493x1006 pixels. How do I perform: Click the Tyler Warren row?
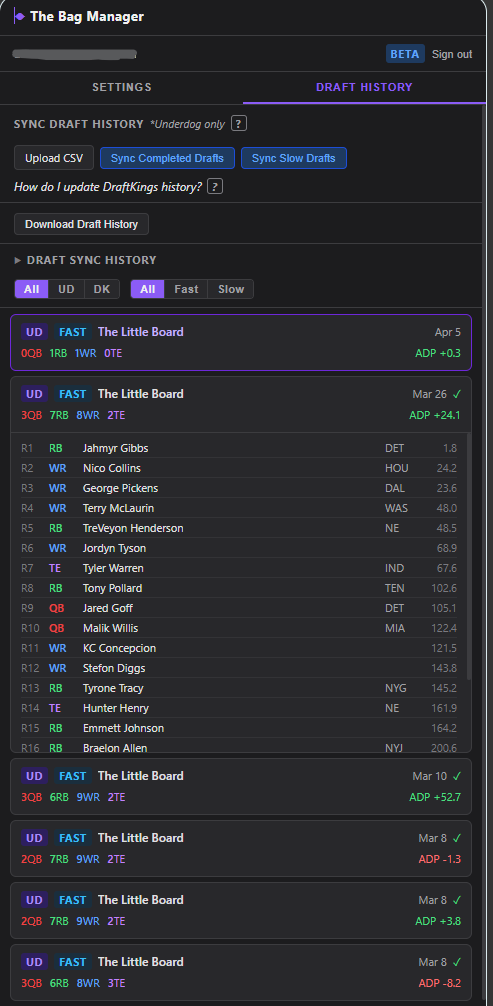pyautogui.click(x=239, y=568)
